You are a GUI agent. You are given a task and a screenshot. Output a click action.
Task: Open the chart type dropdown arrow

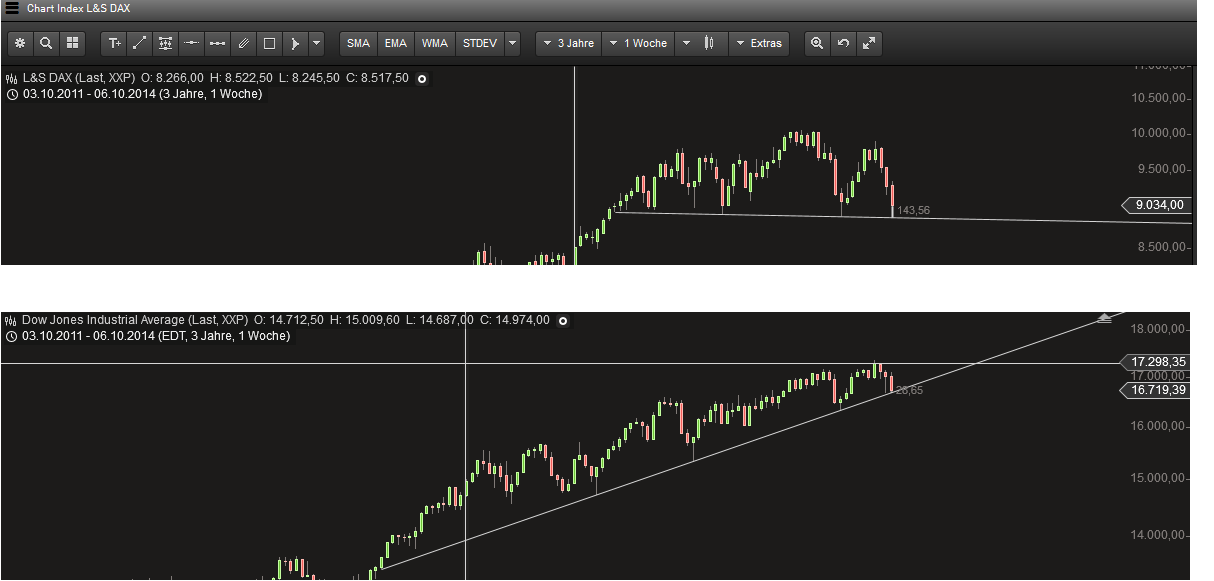[686, 43]
